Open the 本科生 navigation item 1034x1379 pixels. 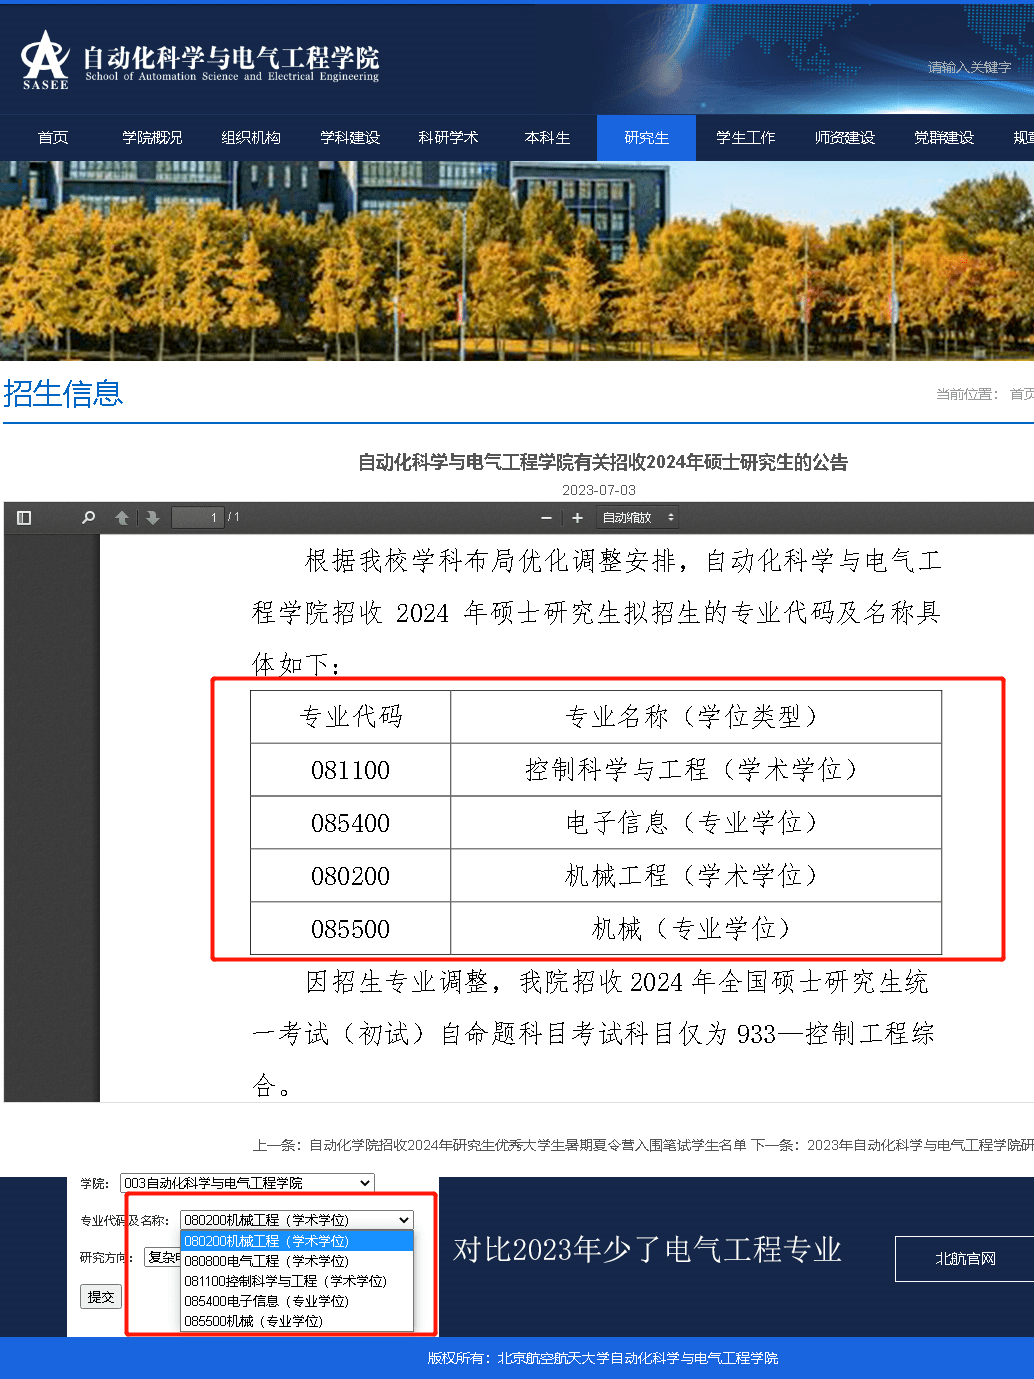547,138
